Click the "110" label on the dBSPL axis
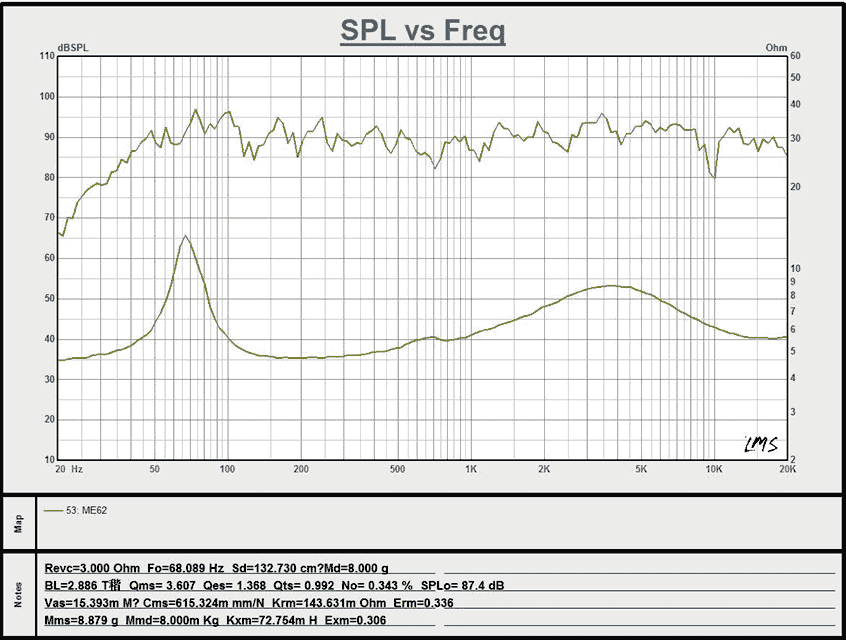 point(47,56)
